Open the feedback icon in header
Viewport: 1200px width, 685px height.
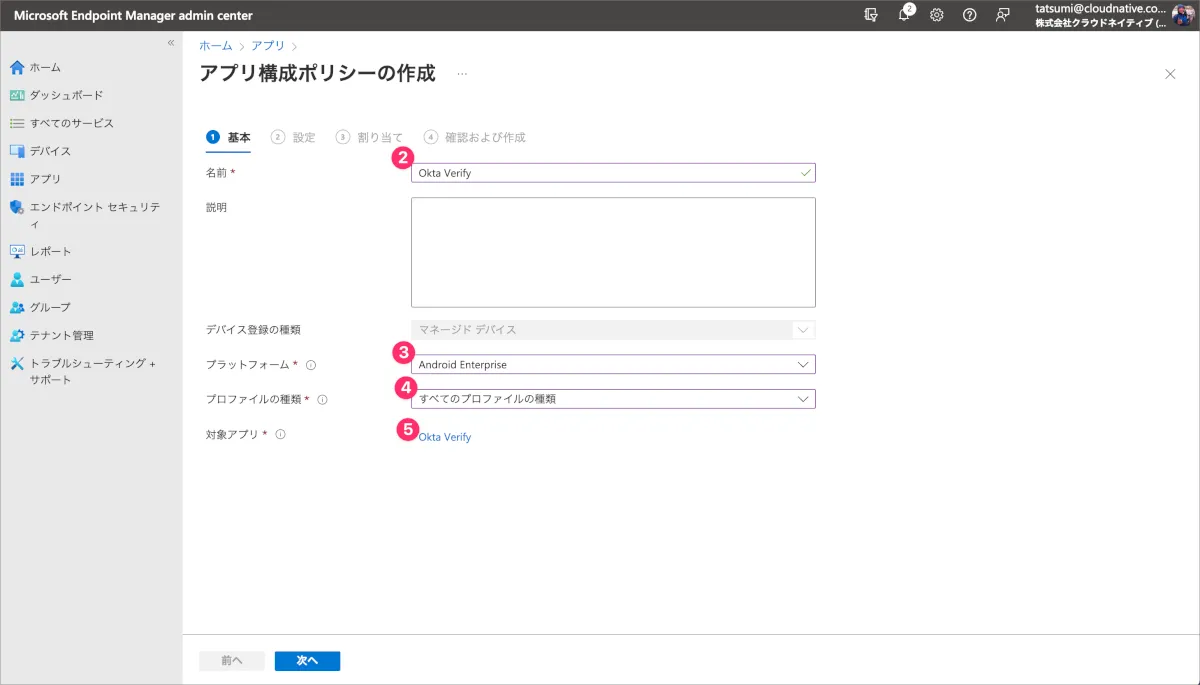click(x=1002, y=15)
